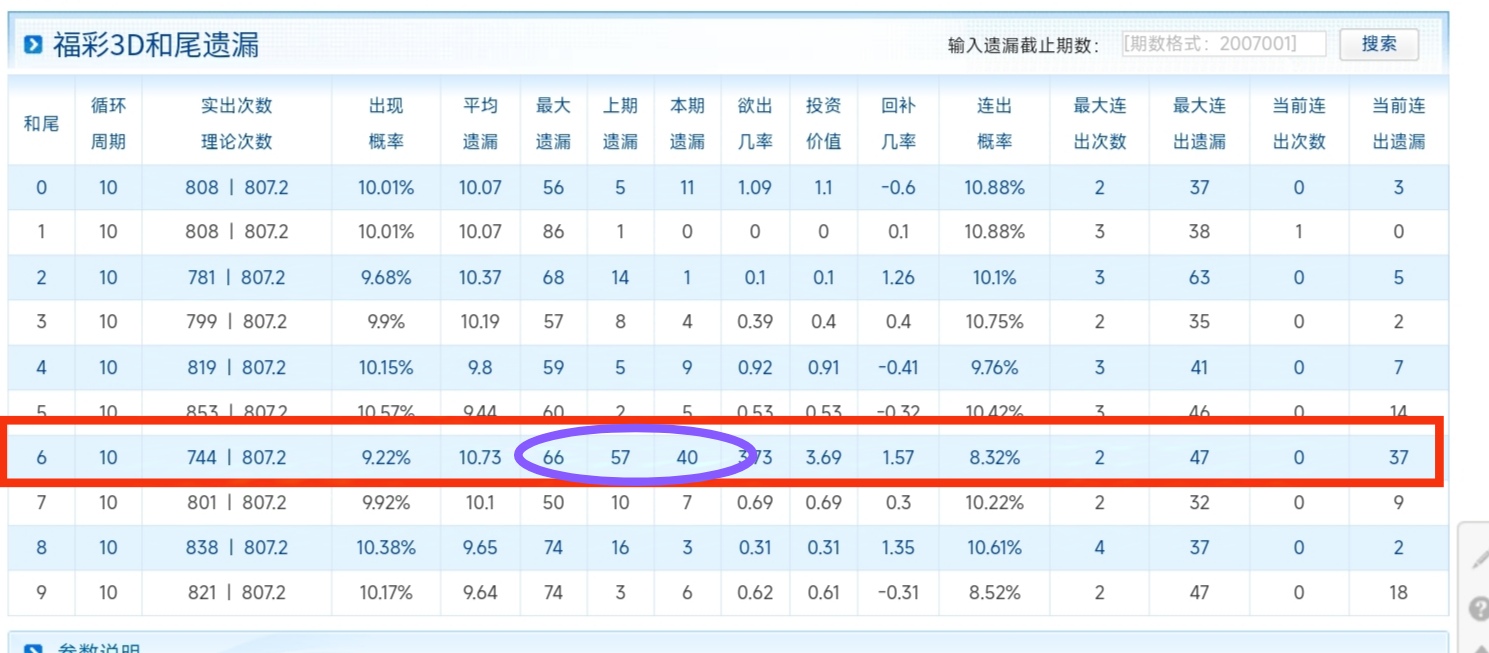The image size is (1489, 653).
Task: Click the 最大连出遗漏 column header
Action: (x=1199, y=123)
